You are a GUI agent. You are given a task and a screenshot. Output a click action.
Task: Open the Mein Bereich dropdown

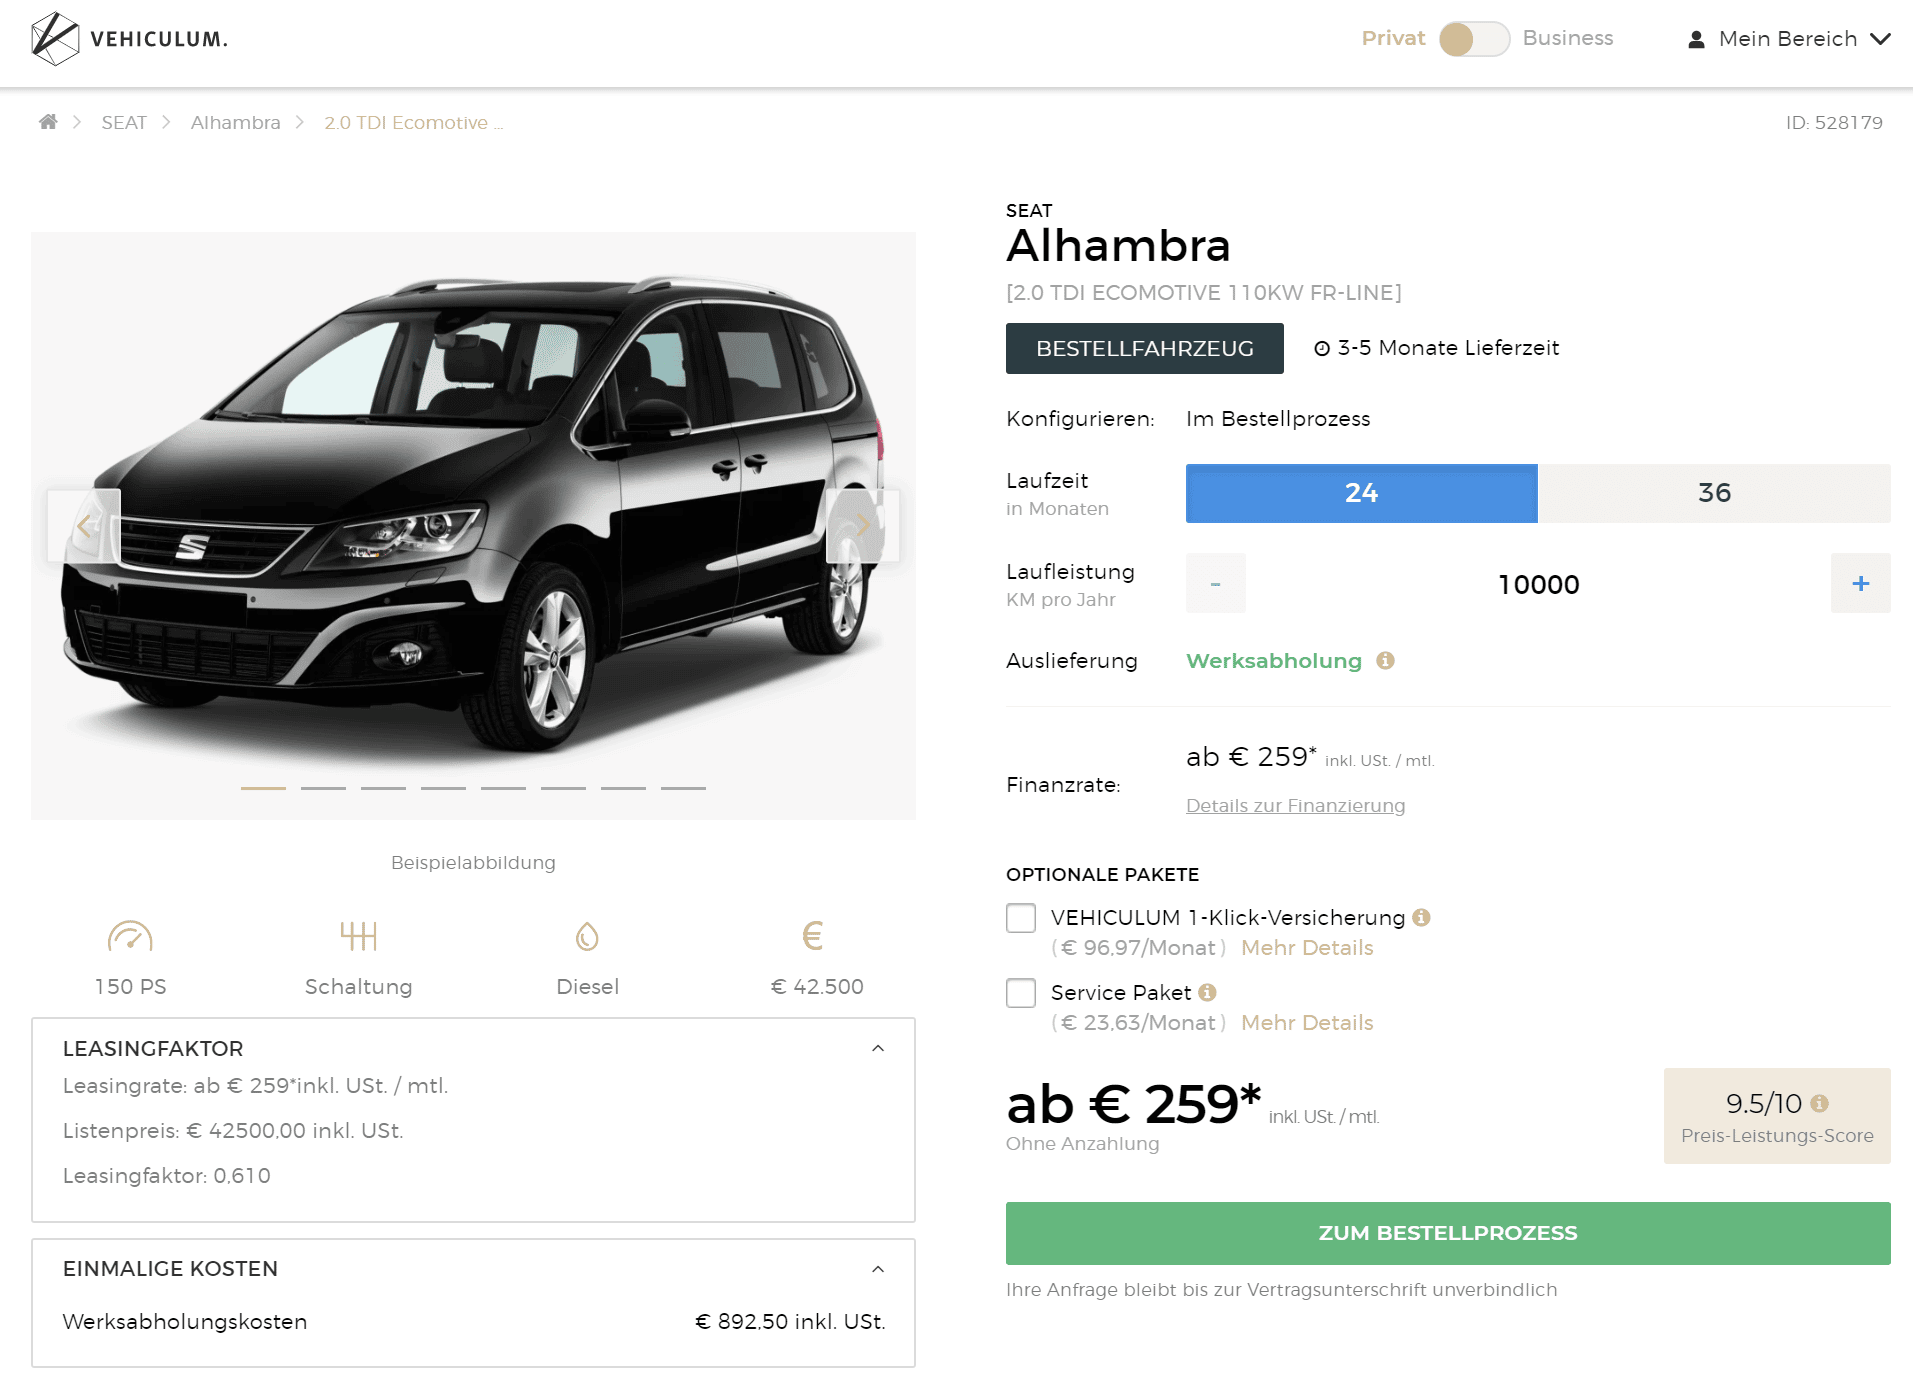pos(1789,39)
